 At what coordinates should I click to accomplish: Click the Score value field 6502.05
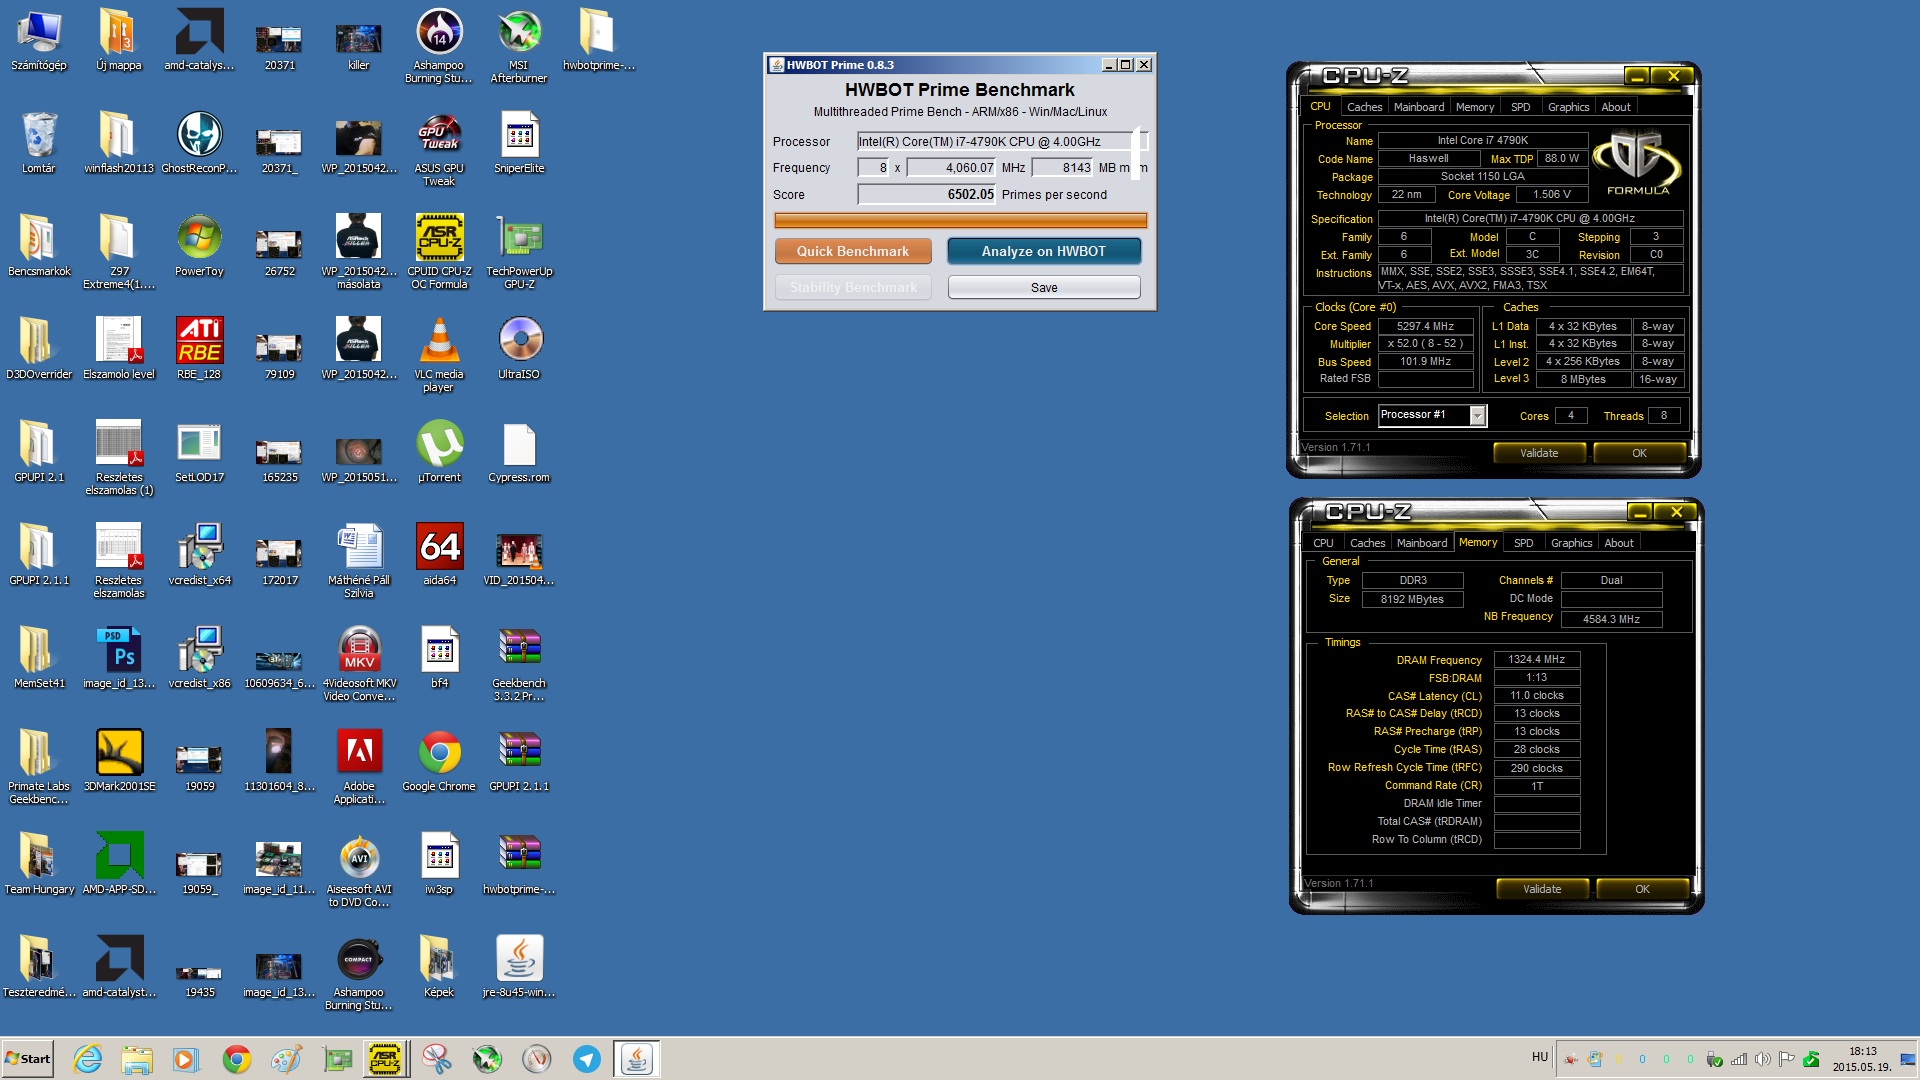926,194
